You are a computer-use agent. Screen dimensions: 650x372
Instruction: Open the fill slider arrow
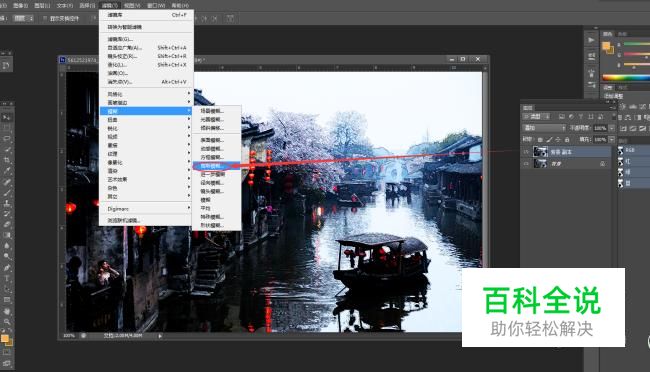(612, 140)
